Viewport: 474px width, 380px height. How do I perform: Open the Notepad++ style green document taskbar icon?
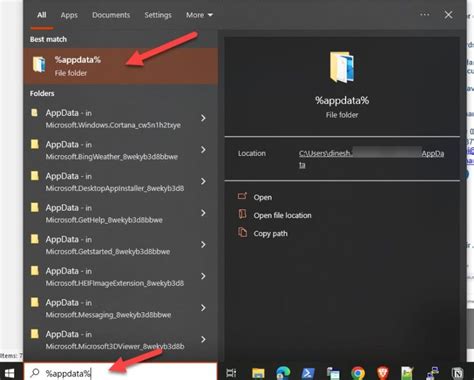pos(407,373)
